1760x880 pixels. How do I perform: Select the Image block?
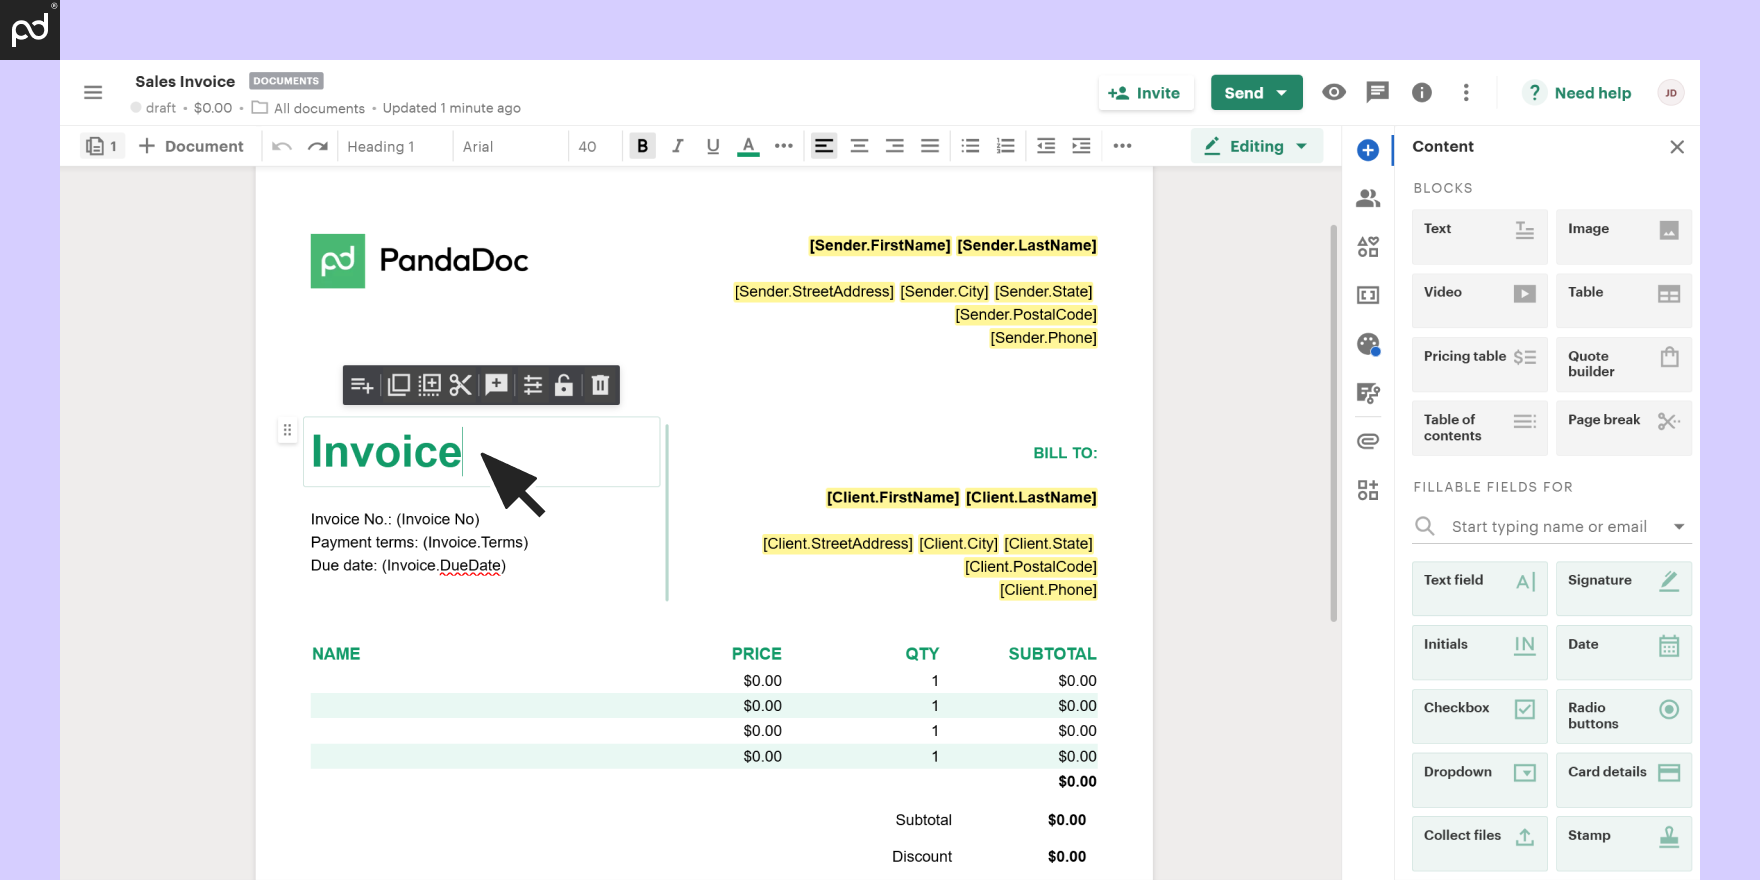(x=1624, y=237)
